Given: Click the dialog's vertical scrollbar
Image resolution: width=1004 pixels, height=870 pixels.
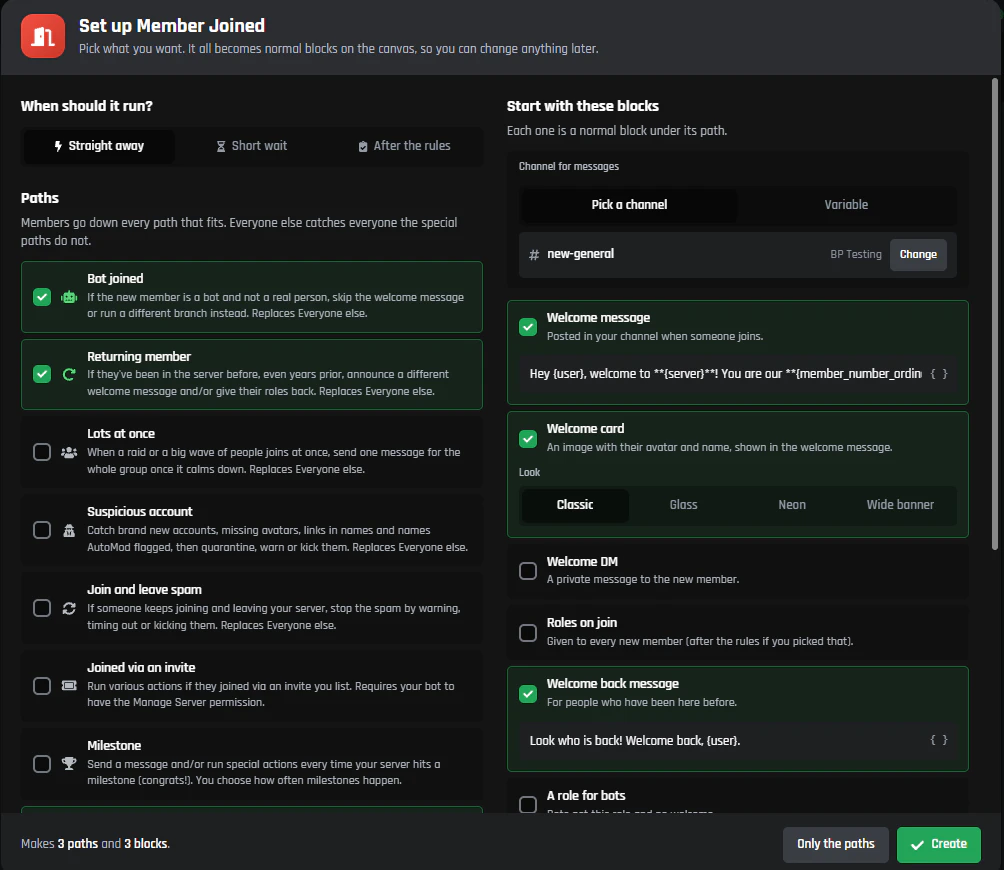Looking at the screenshot, I should (x=994, y=314).
